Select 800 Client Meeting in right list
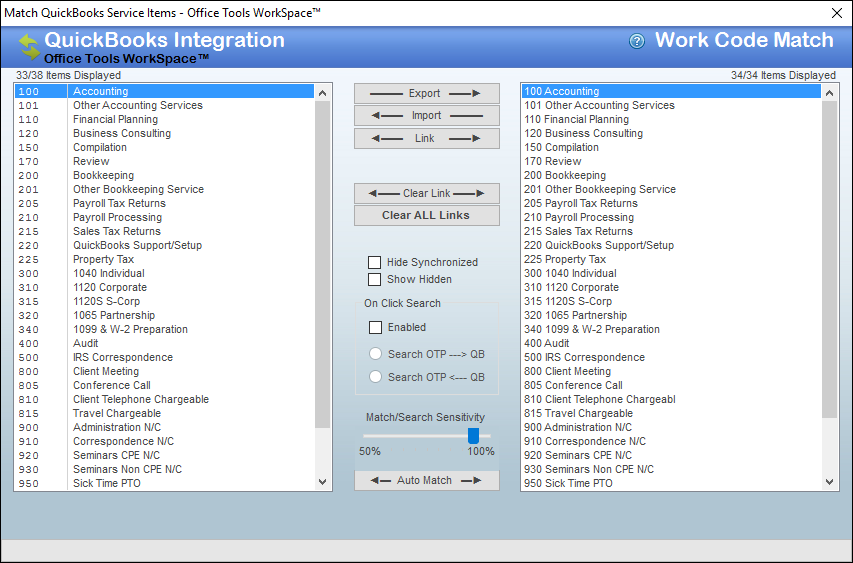Viewport: 853px width, 563px height. [x=671, y=372]
